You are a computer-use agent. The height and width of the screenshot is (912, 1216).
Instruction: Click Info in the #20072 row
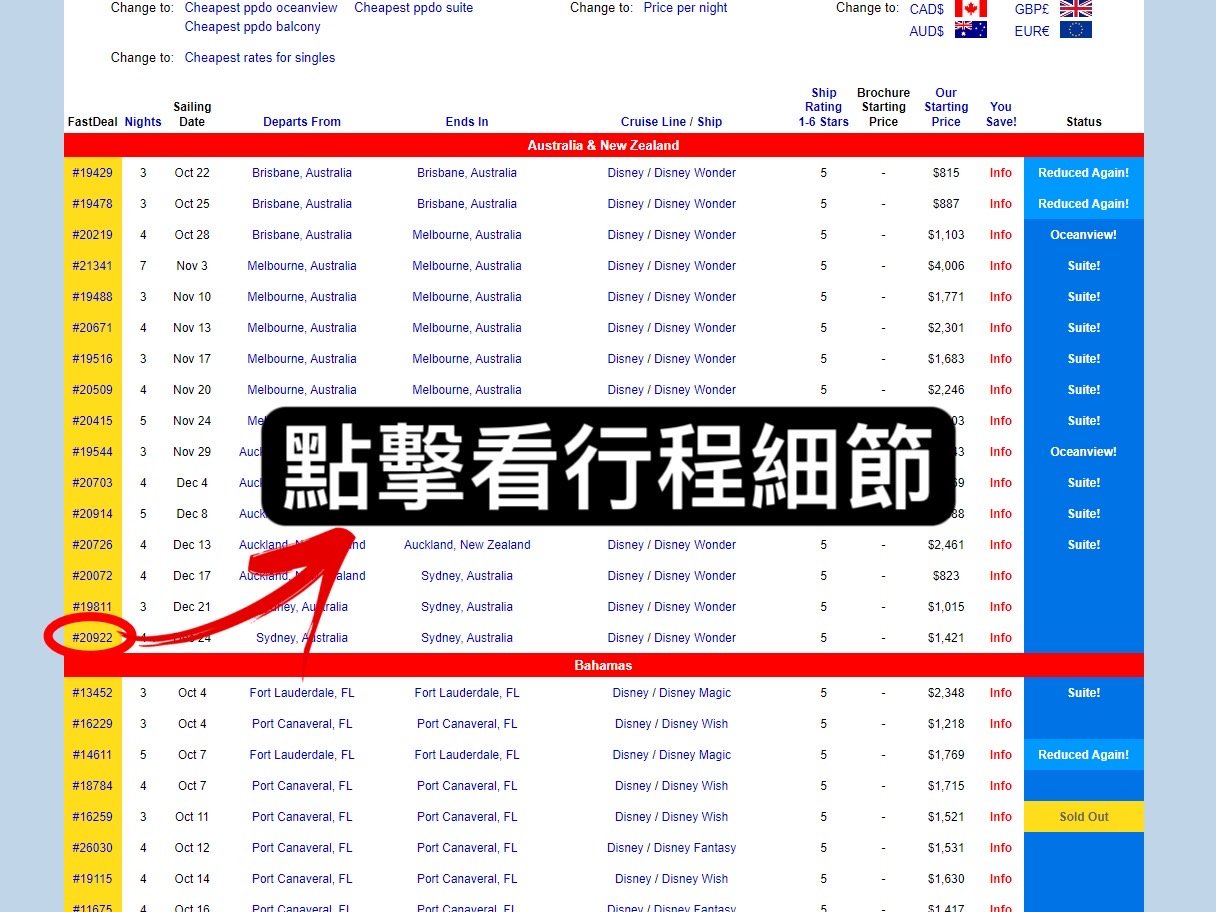[1001, 576]
